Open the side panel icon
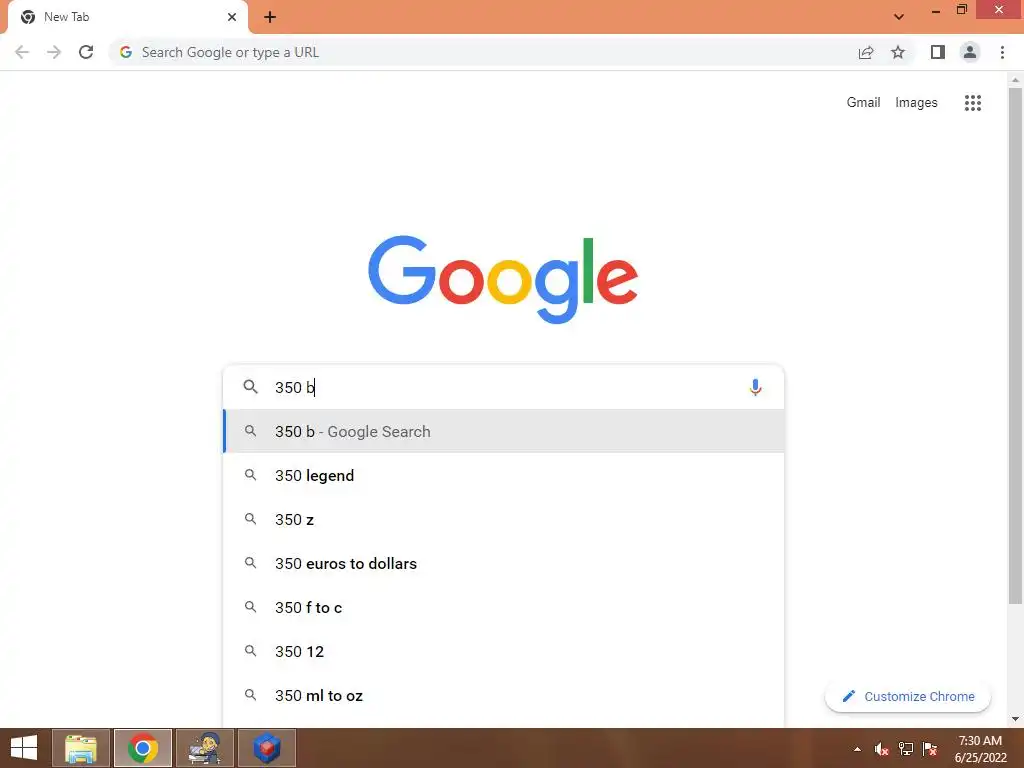 click(x=938, y=52)
